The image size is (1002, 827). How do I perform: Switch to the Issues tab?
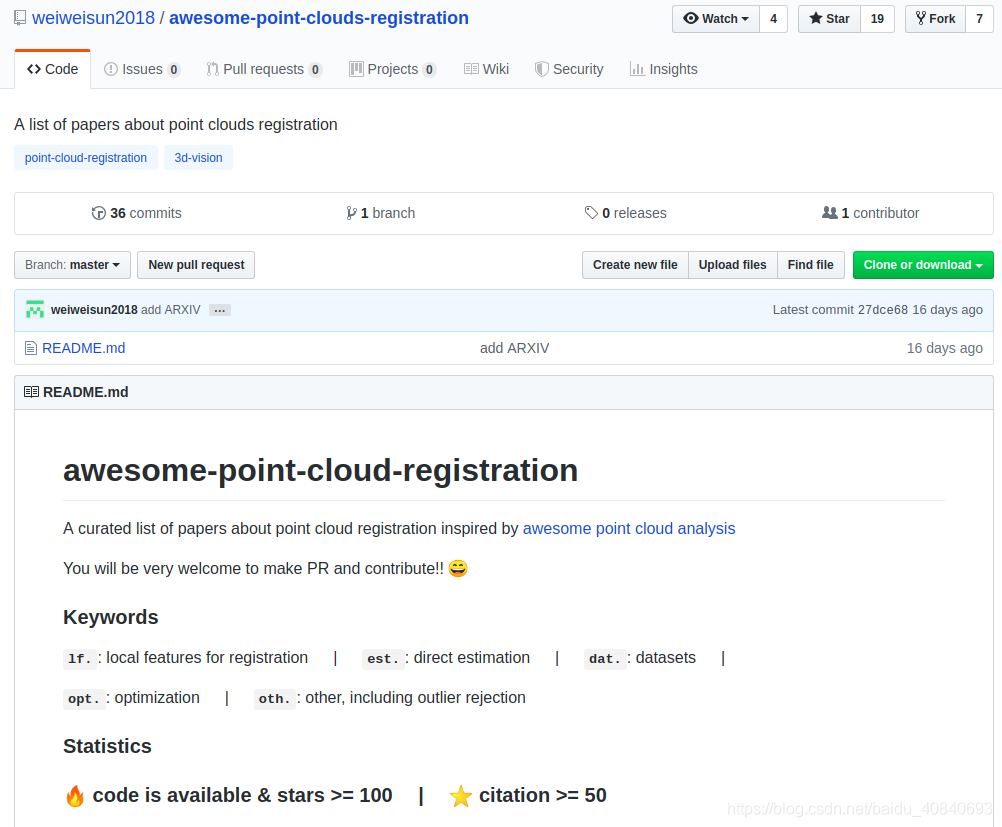coord(142,69)
